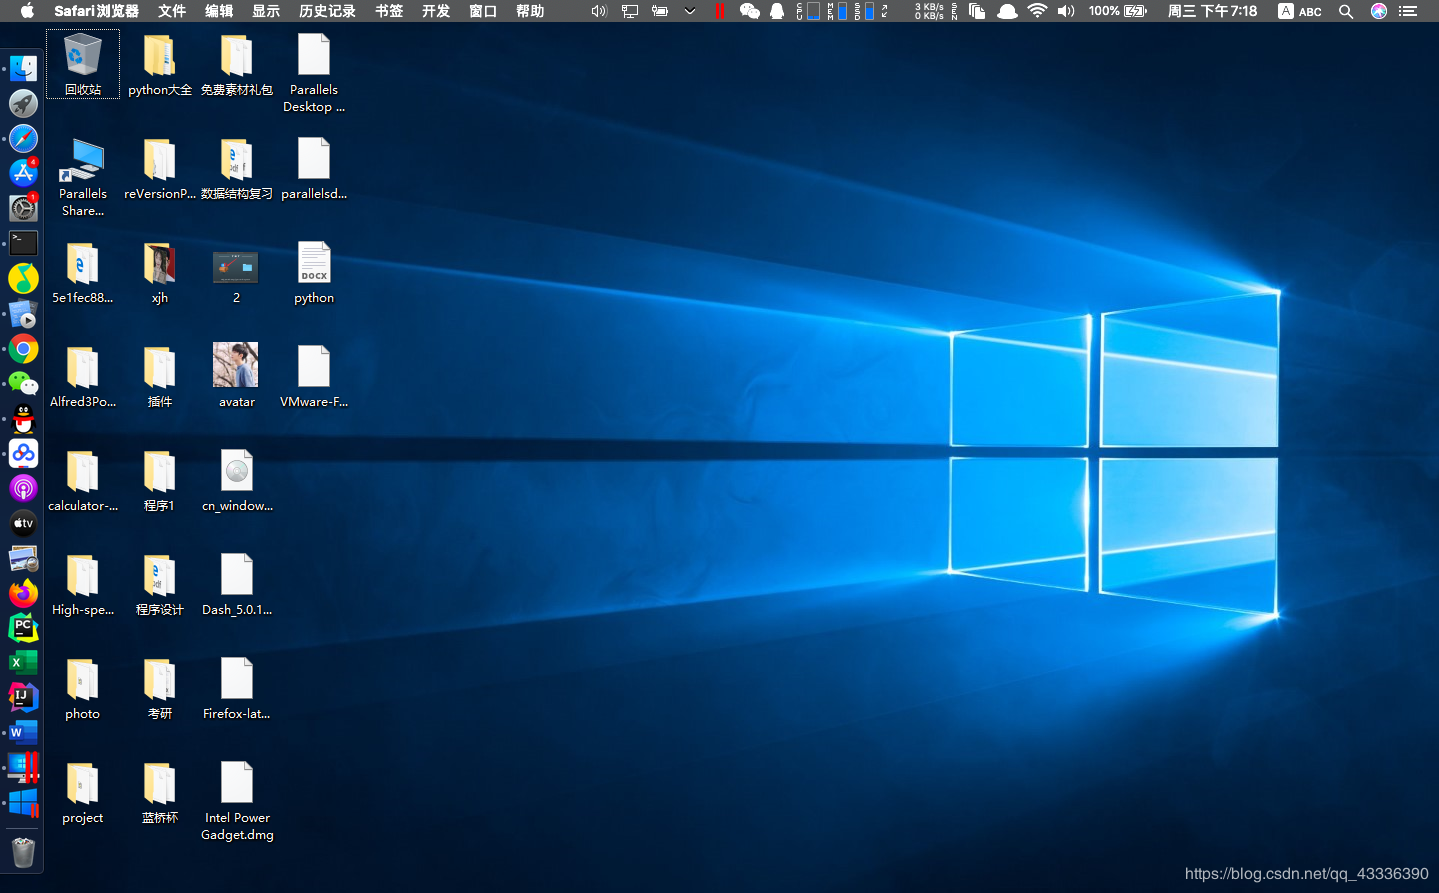Select the High-spe... folder
Image resolution: width=1439 pixels, height=893 pixels.
[83, 584]
